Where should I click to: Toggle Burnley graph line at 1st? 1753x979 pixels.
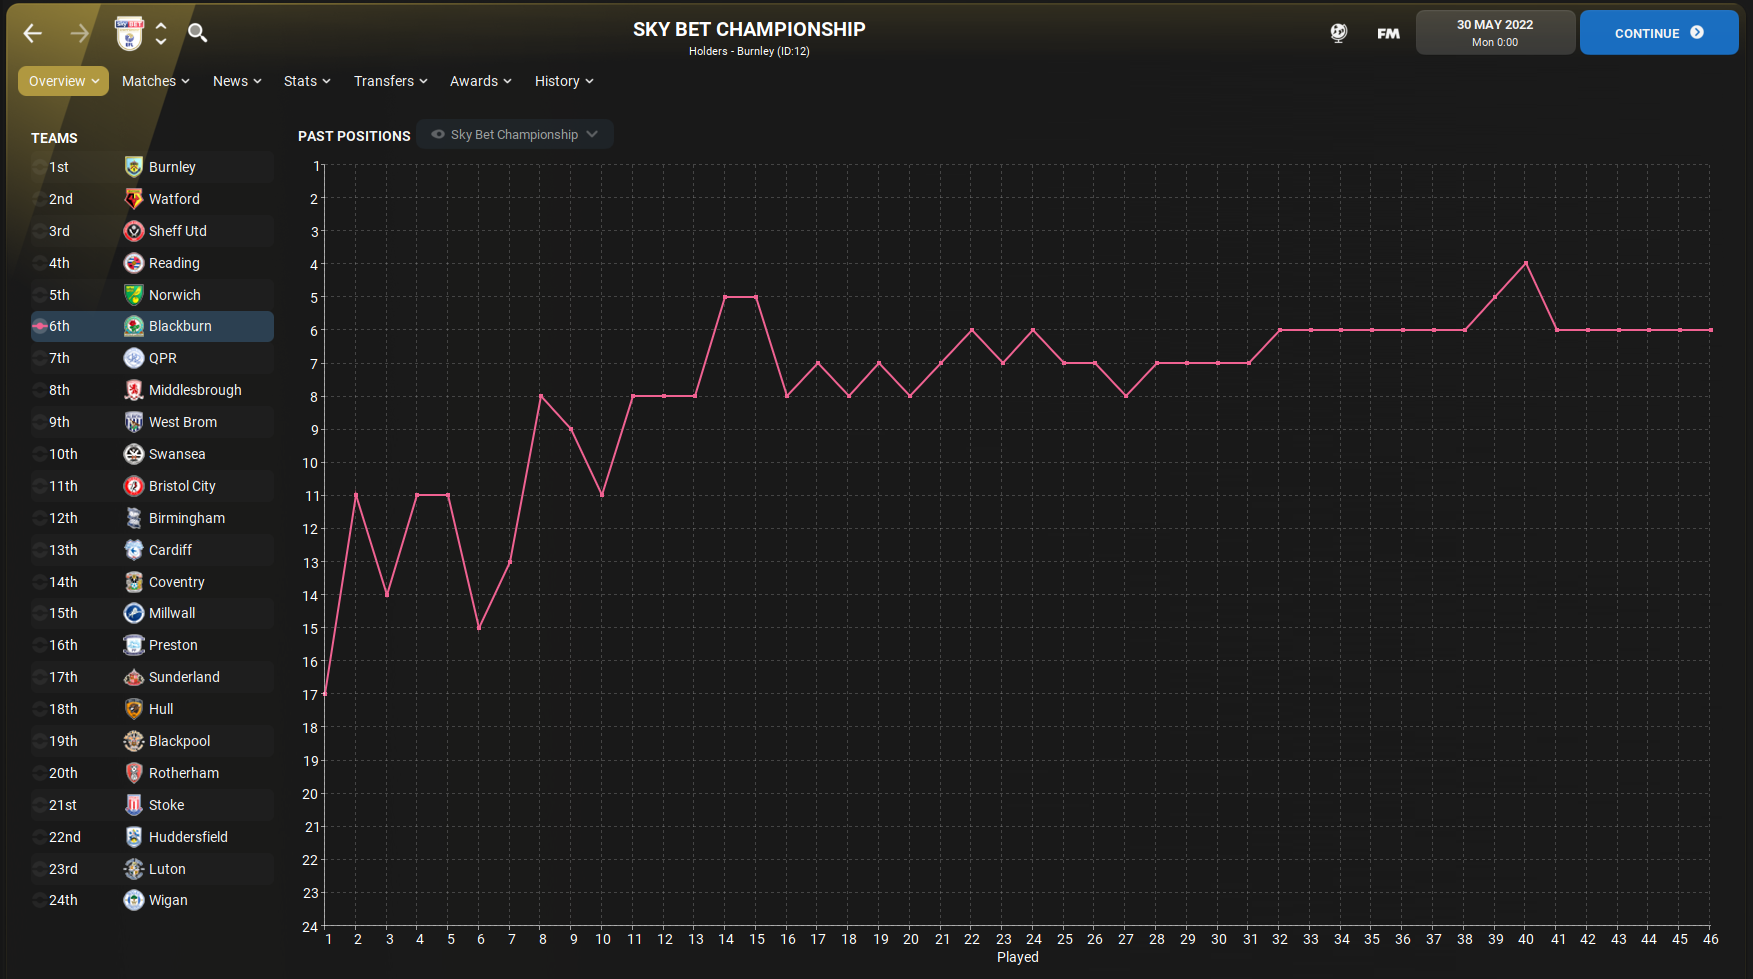coord(40,167)
